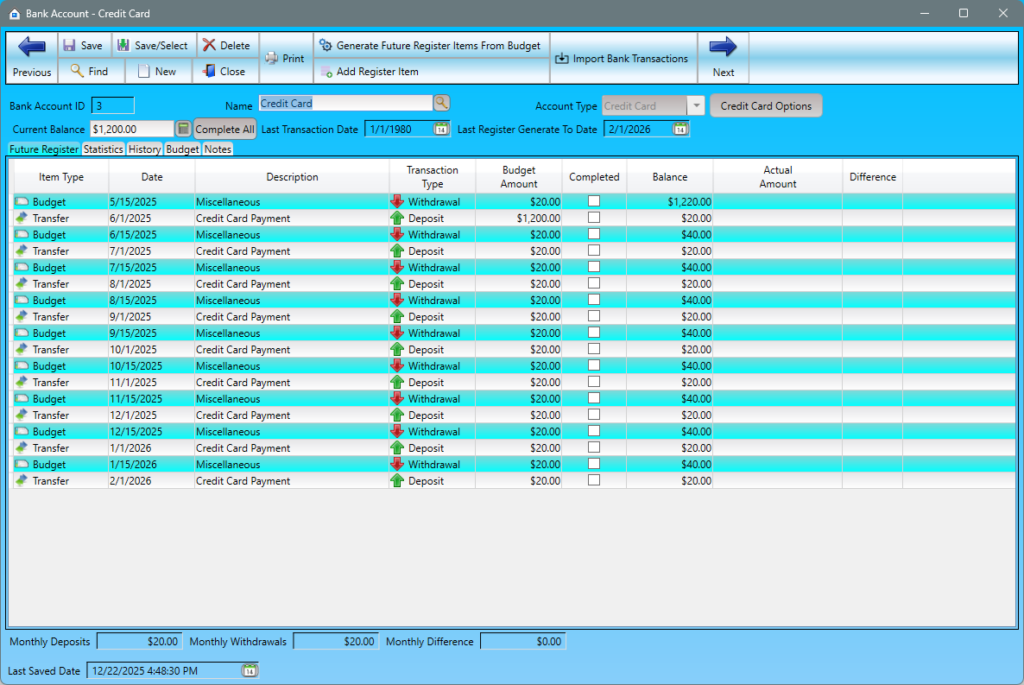1024x685 pixels.
Task: Mark the 6/1/2025 Credit Card Payment completed
Action: tap(594, 218)
